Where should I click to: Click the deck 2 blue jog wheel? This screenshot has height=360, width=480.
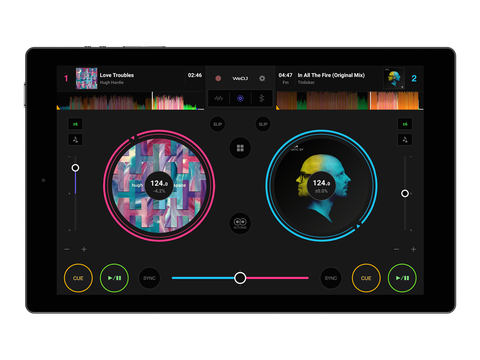click(x=321, y=185)
